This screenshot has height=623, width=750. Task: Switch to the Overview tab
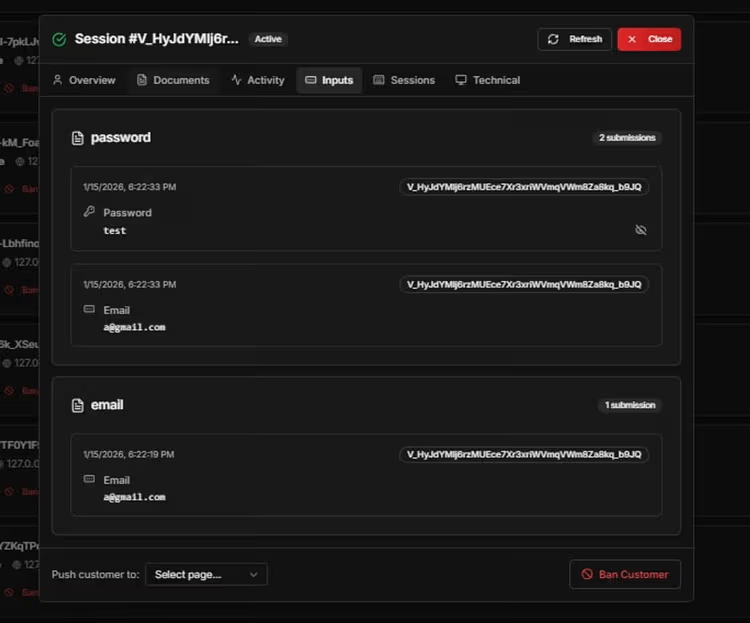click(84, 80)
